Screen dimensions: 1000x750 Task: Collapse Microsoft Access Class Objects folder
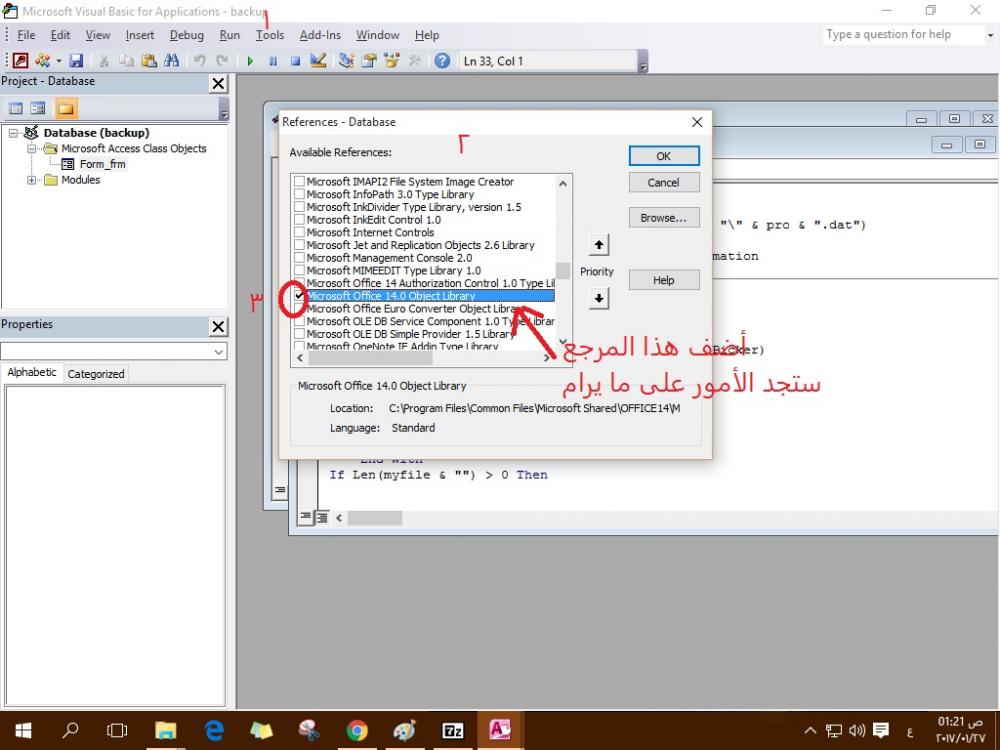pyautogui.click(x=31, y=149)
